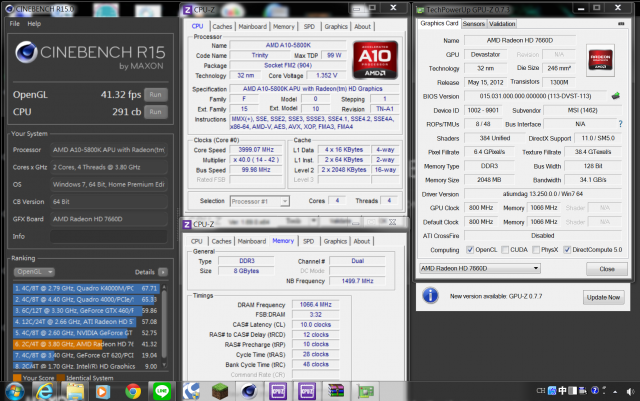Click the Info input field in Cinebench
Image resolution: width=640 pixels, height=401 pixels.
pyautogui.click(x=109, y=236)
